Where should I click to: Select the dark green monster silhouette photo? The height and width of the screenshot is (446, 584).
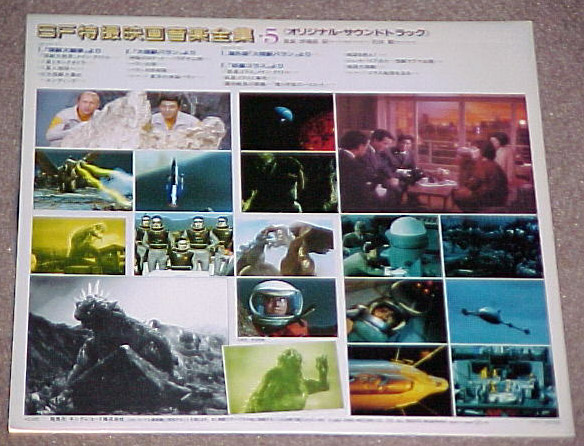289,183
